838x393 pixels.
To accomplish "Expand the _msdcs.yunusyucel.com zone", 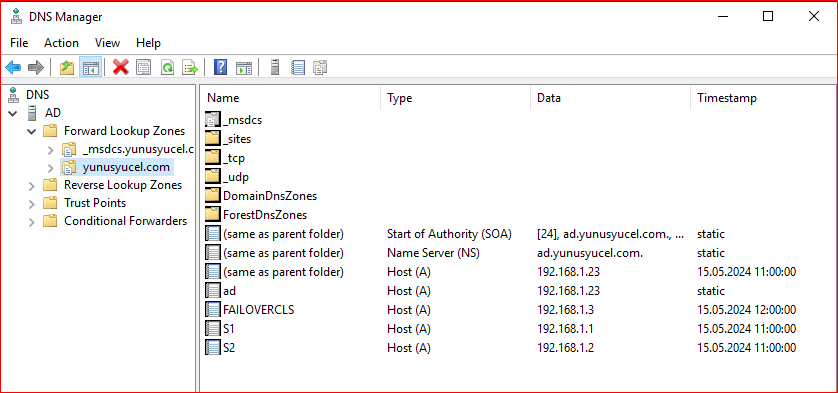I will [51, 149].
